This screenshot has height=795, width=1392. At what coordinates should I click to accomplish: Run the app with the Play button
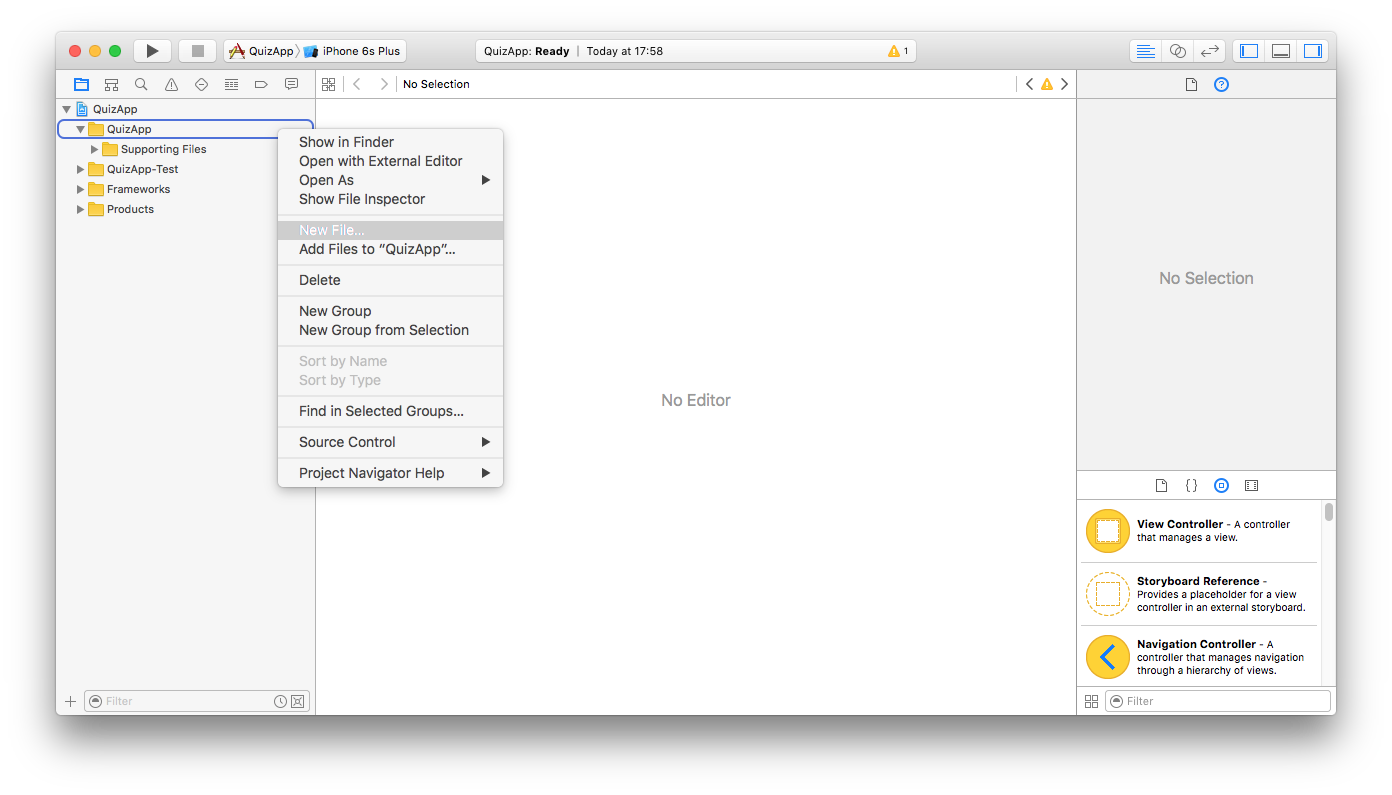[x=152, y=51]
